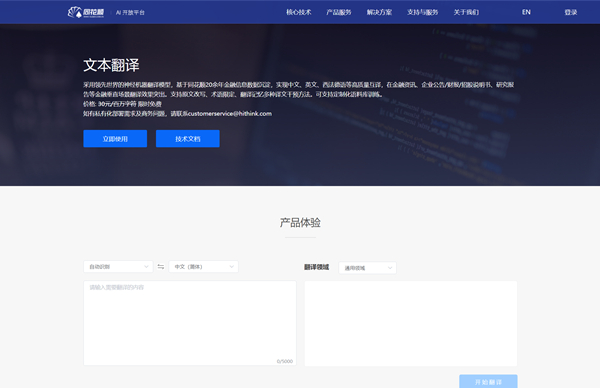Open the 产品服务 menu
Screen dimensions: 600x388
[339, 12]
